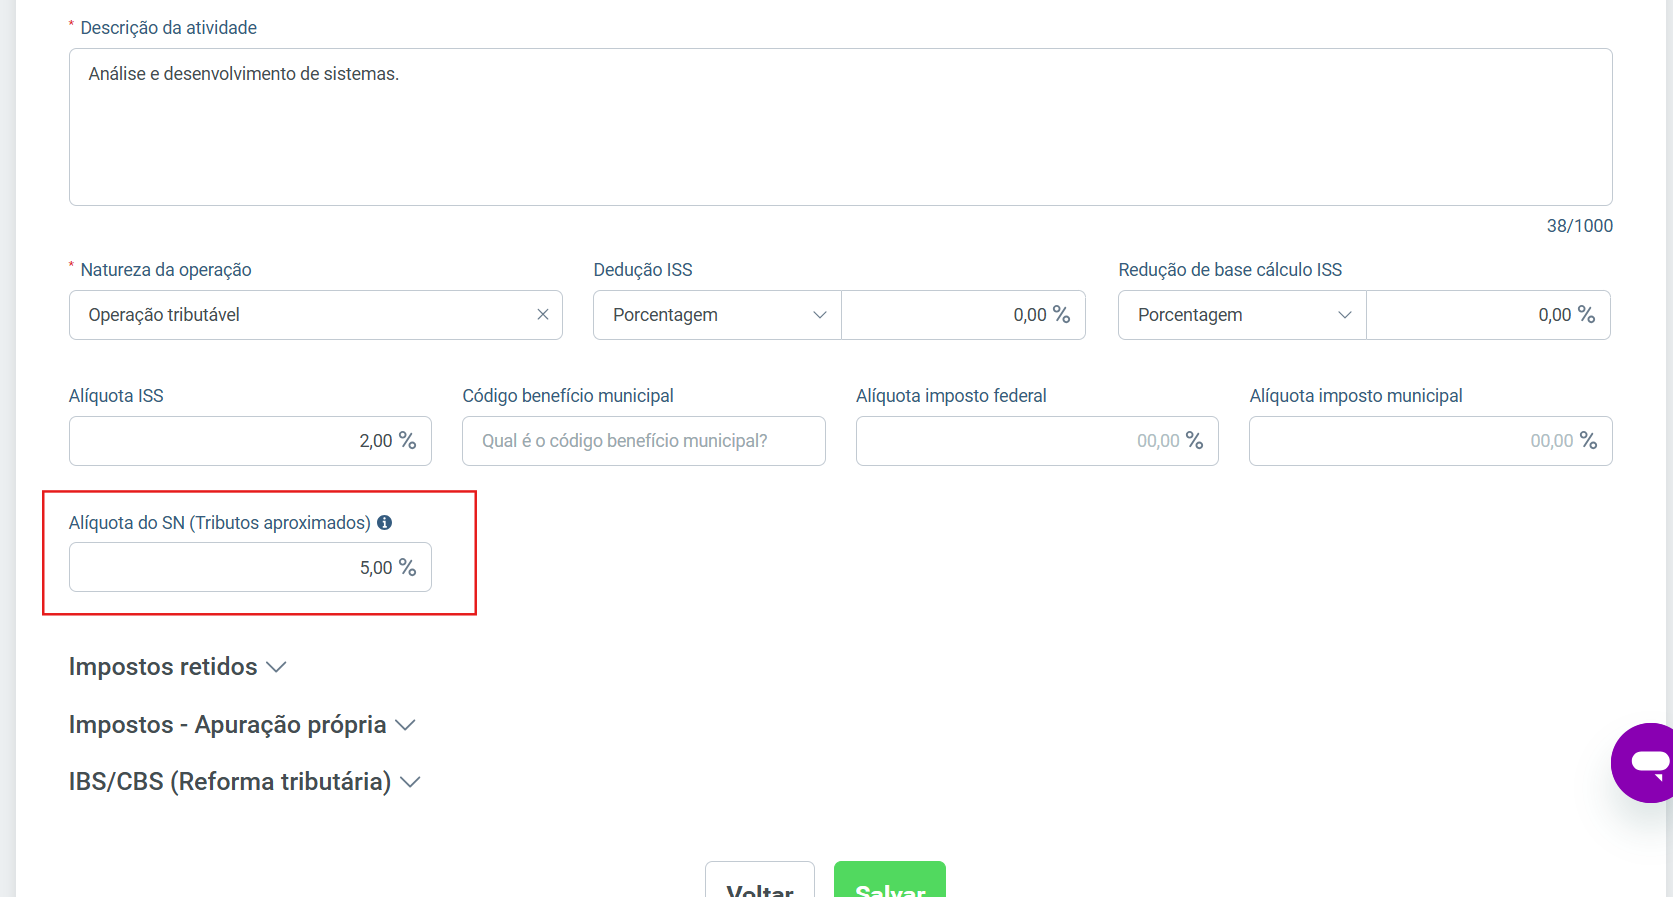The height and width of the screenshot is (897, 1673).
Task: Click the Código benefício municipal label
Action: pyautogui.click(x=568, y=396)
